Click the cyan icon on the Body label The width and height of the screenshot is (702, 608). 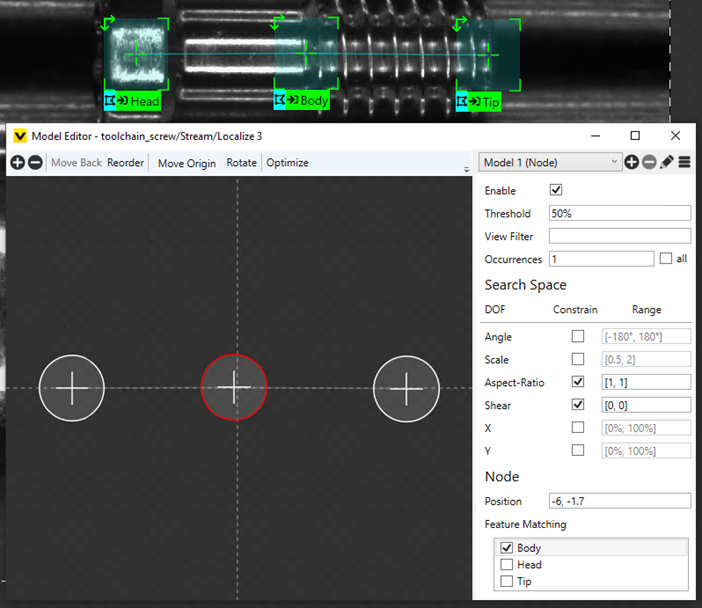coord(280,100)
